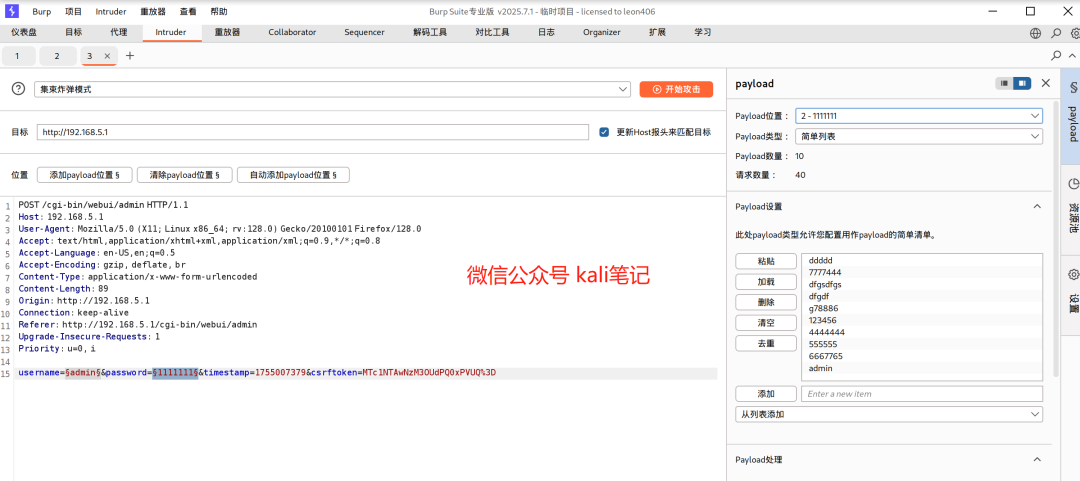The image size is (1080, 481).
Task: Open the Intruder menu in the menu bar
Action: pos(111,12)
